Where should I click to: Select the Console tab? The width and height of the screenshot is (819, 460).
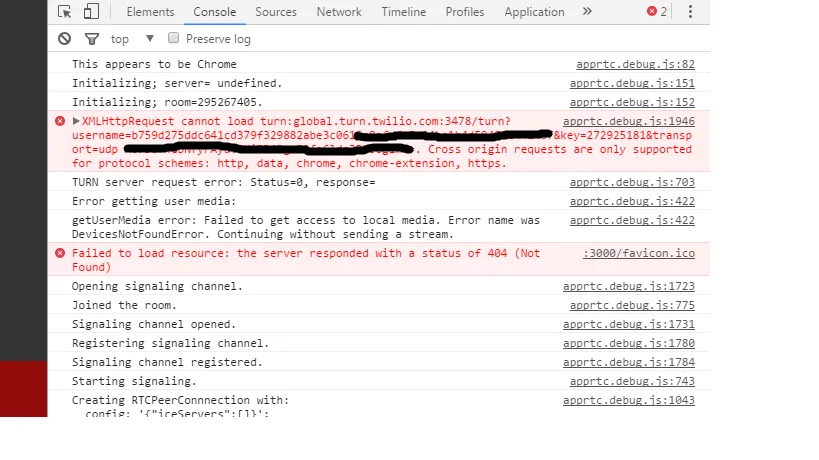pos(215,11)
